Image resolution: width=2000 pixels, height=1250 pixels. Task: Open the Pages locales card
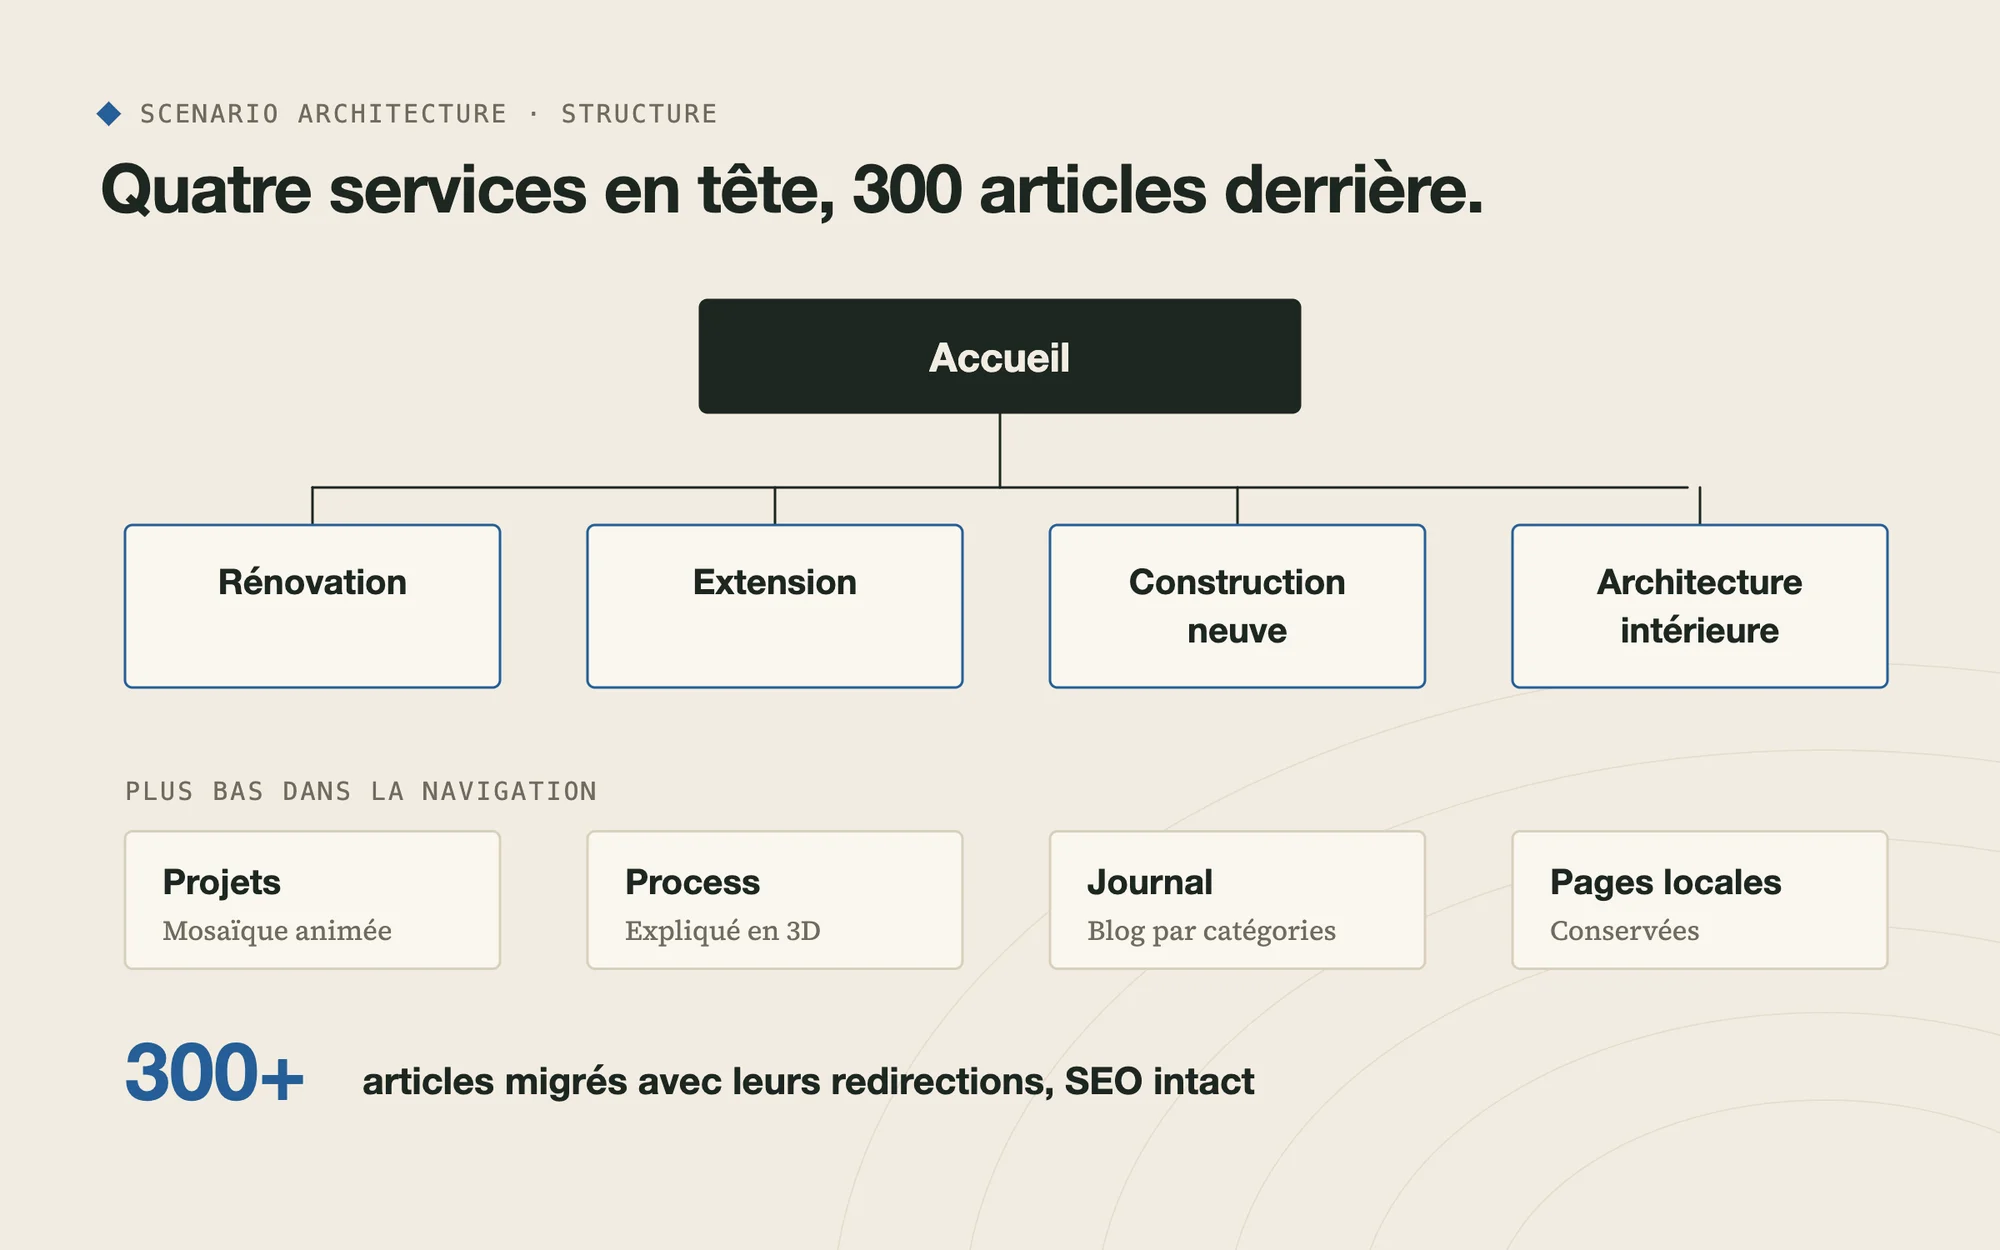(x=1700, y=900)
